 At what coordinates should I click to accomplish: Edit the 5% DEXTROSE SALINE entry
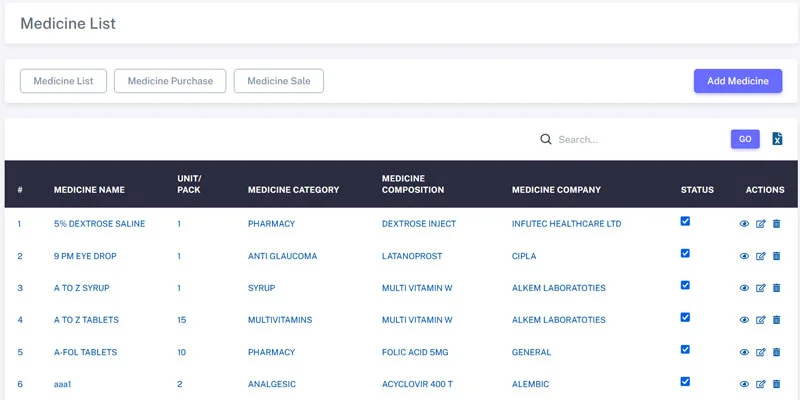coord(761,224)
